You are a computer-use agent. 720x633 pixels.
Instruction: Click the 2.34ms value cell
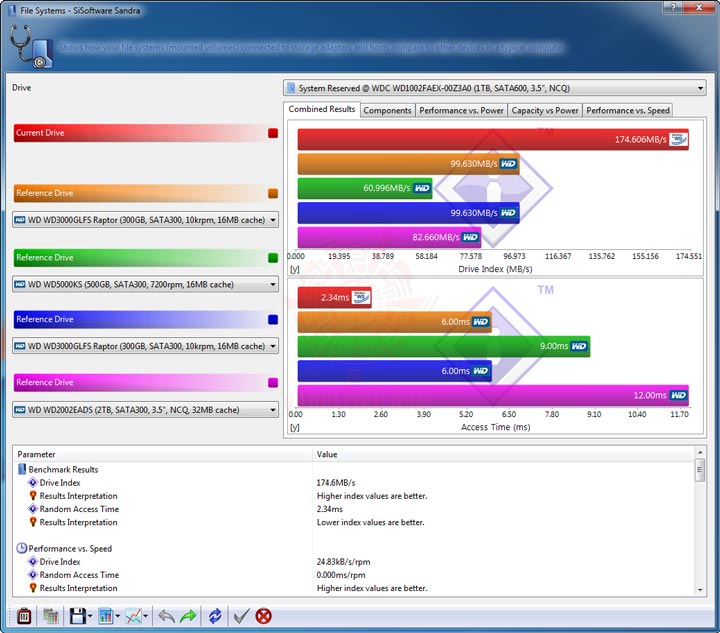(x=330, y=509)
